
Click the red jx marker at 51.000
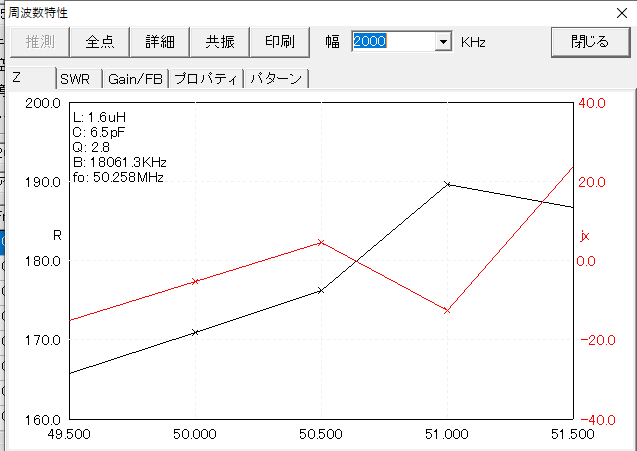447,311
